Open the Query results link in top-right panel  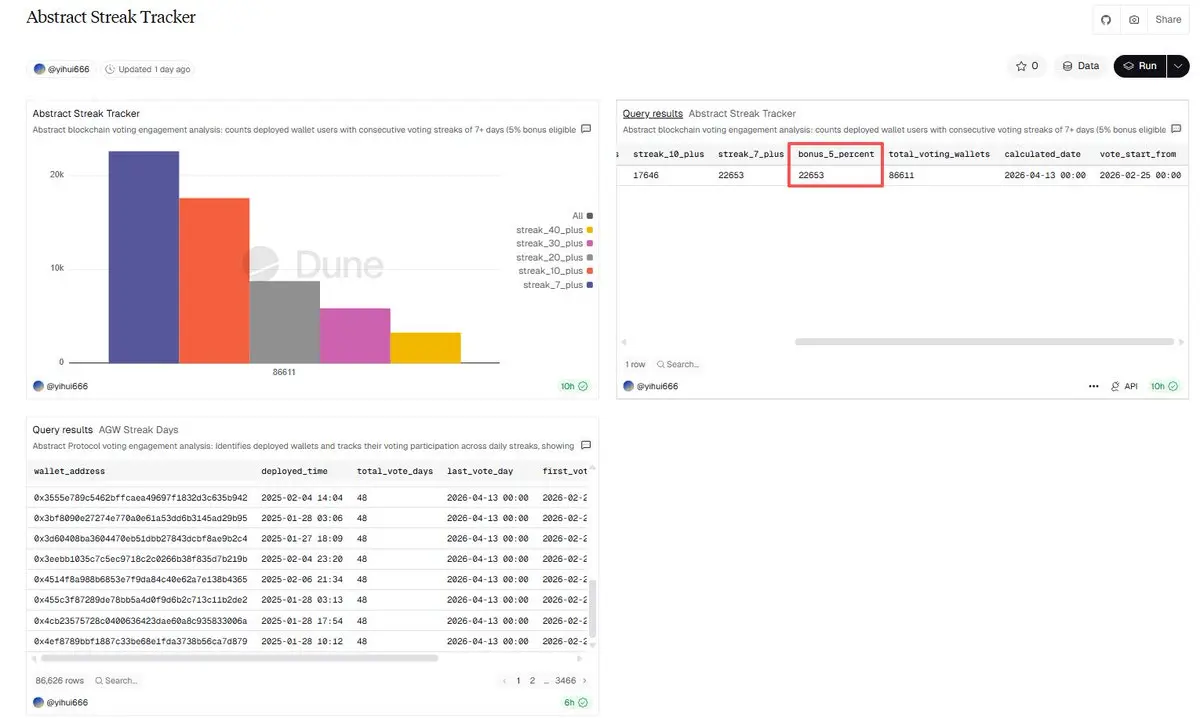[x=652, y=114]
